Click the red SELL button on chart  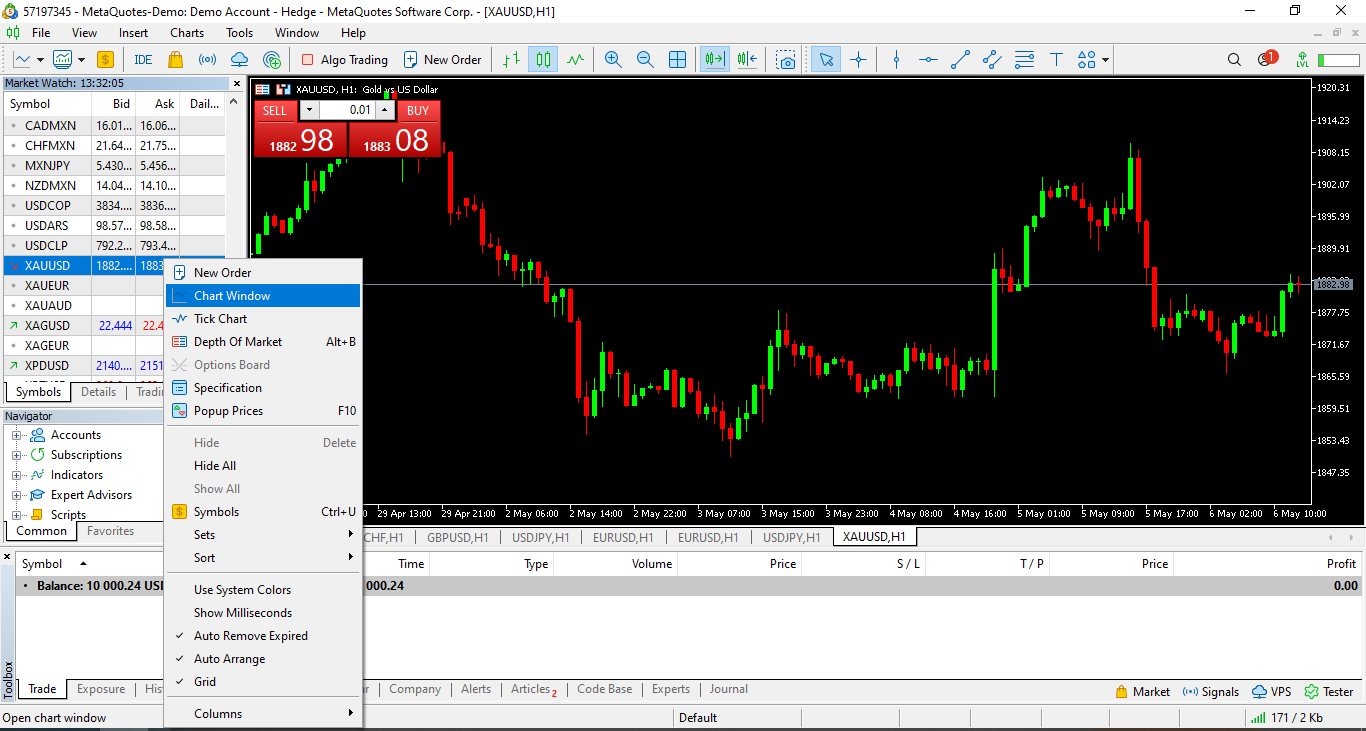click(275, 111)
